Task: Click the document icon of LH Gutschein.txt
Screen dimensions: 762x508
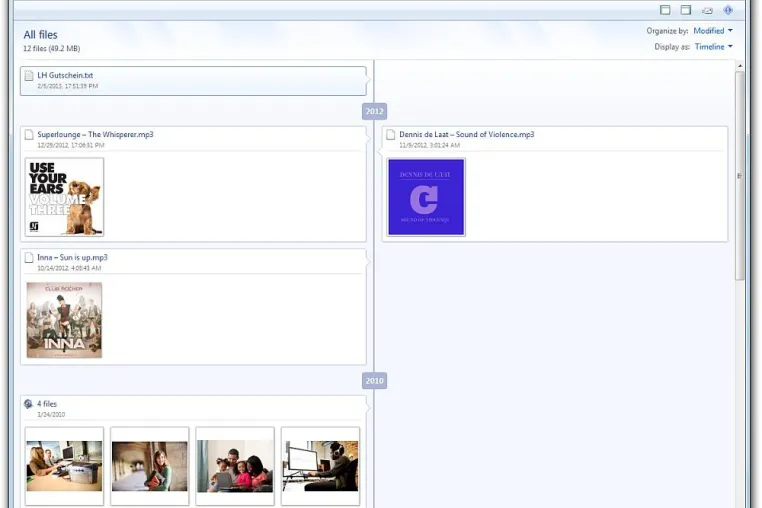Action: tap(29, 75)
